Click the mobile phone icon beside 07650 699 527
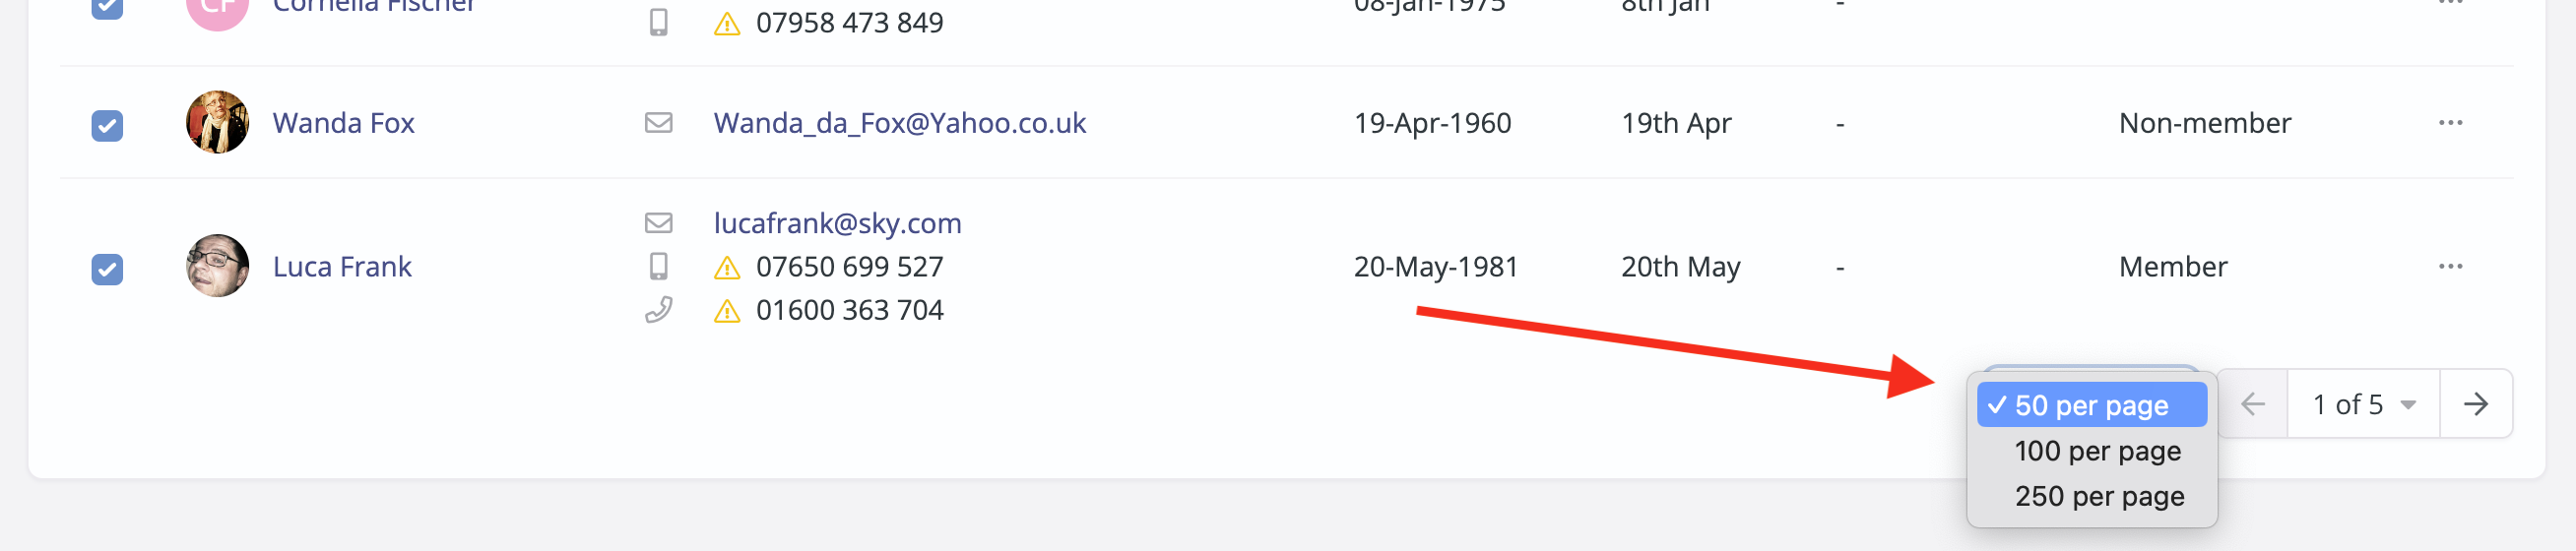The width and height of the screenshot is (2576, 551). pos(658,266)
